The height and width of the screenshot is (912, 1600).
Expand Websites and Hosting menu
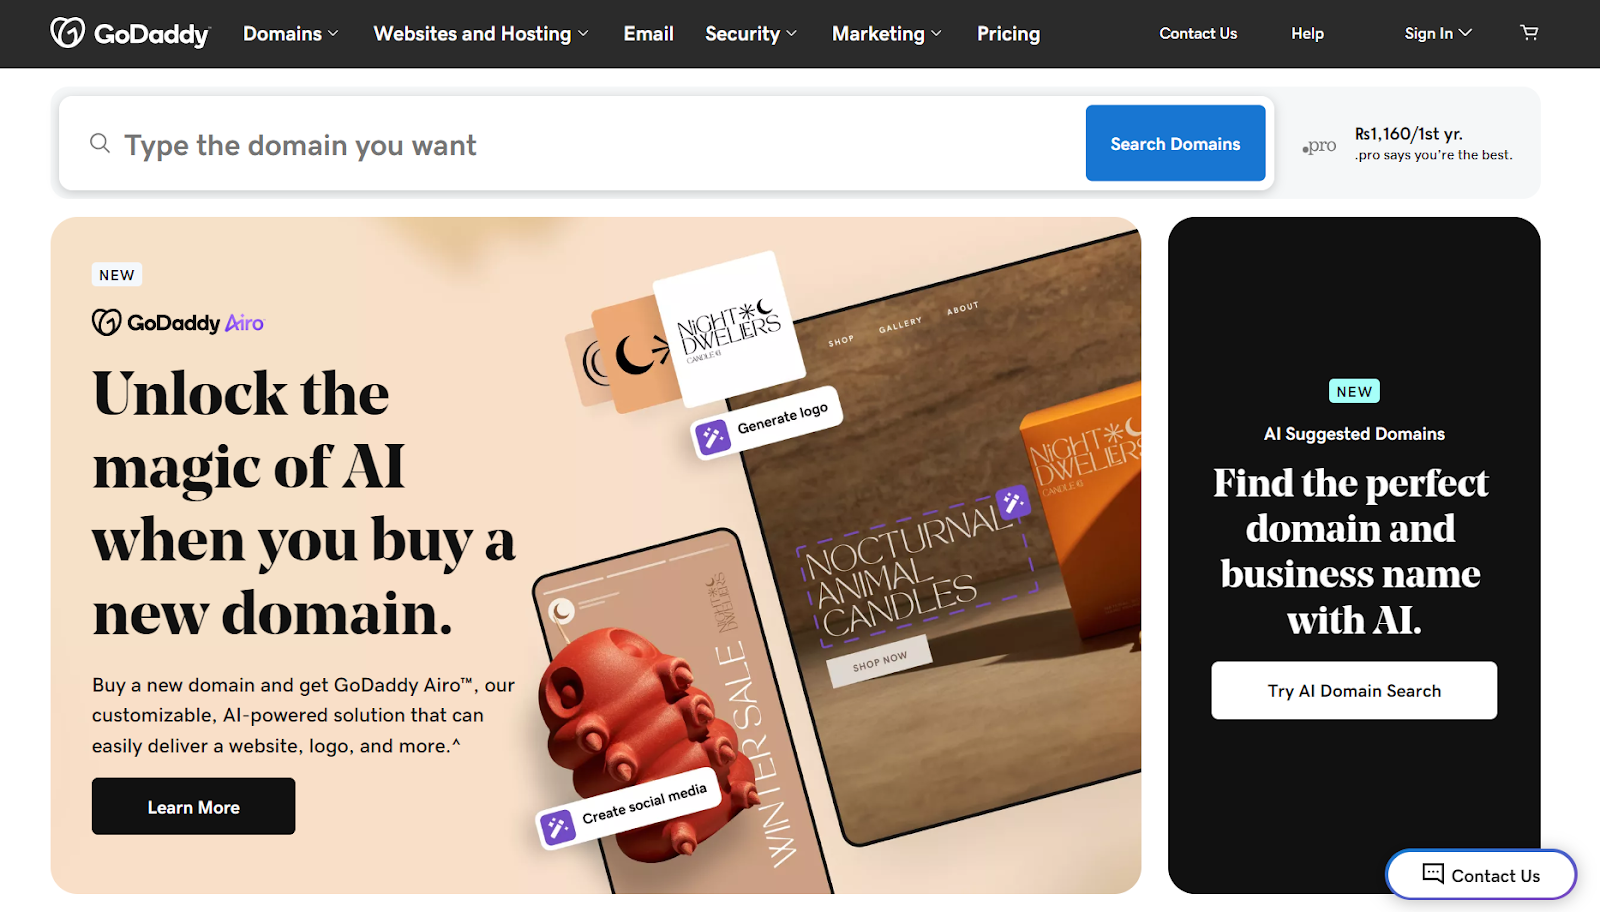click(x=481, y=34)
